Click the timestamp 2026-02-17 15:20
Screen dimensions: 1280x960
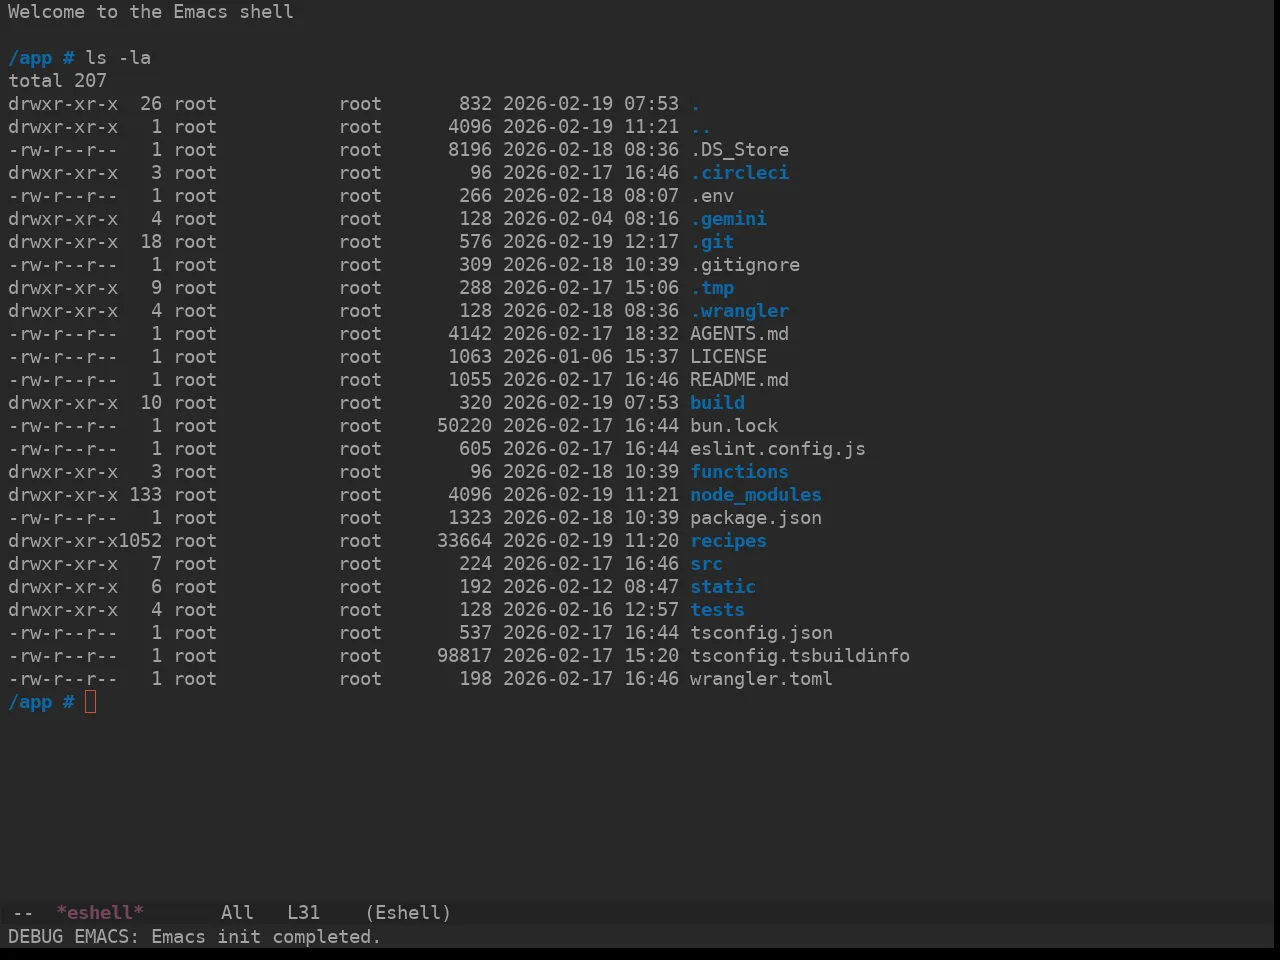tap(591, 656)
